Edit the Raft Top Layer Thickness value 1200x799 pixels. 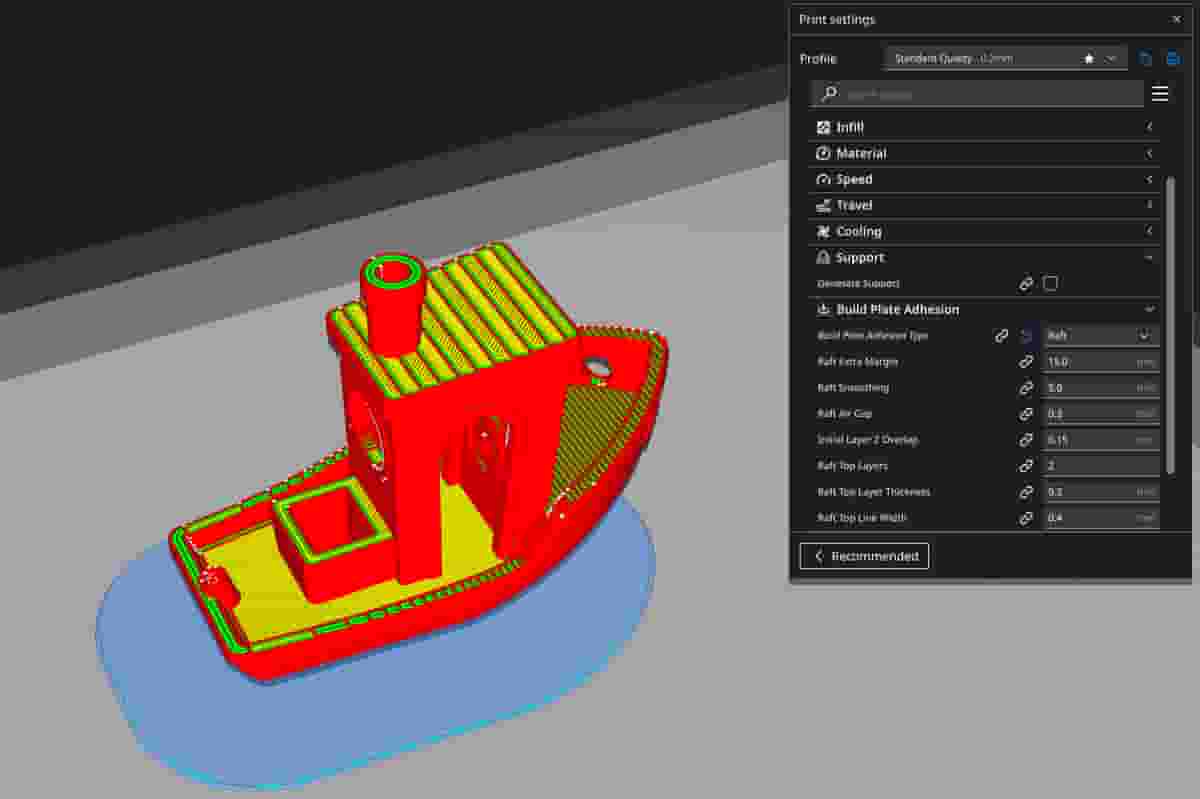(x=1100, y=492)
